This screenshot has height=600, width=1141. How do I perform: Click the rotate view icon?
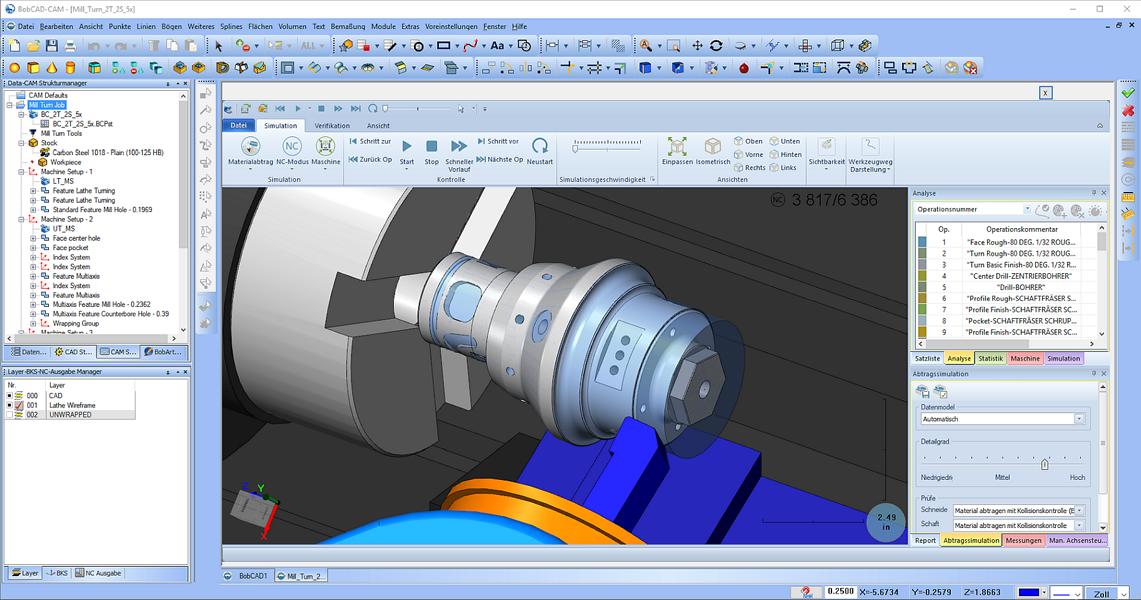click(716, 45)
